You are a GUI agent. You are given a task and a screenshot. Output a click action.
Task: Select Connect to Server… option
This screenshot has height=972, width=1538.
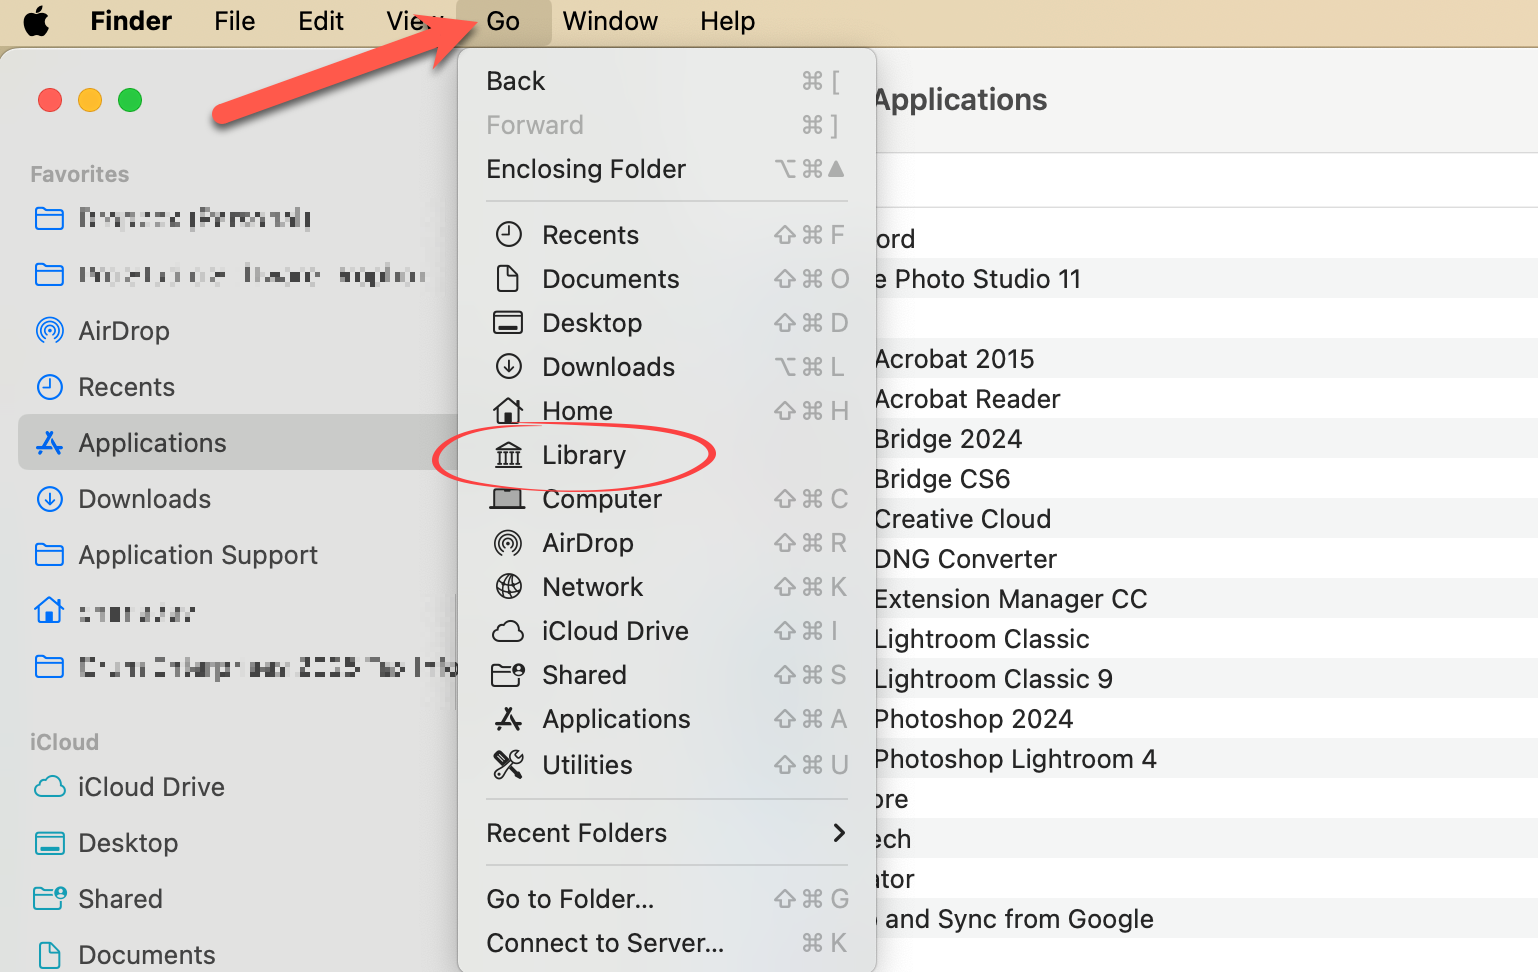[x=604, y=943]
